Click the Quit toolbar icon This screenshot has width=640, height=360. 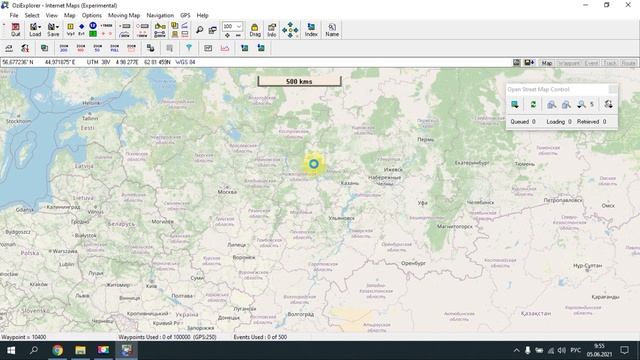point(16,30)
